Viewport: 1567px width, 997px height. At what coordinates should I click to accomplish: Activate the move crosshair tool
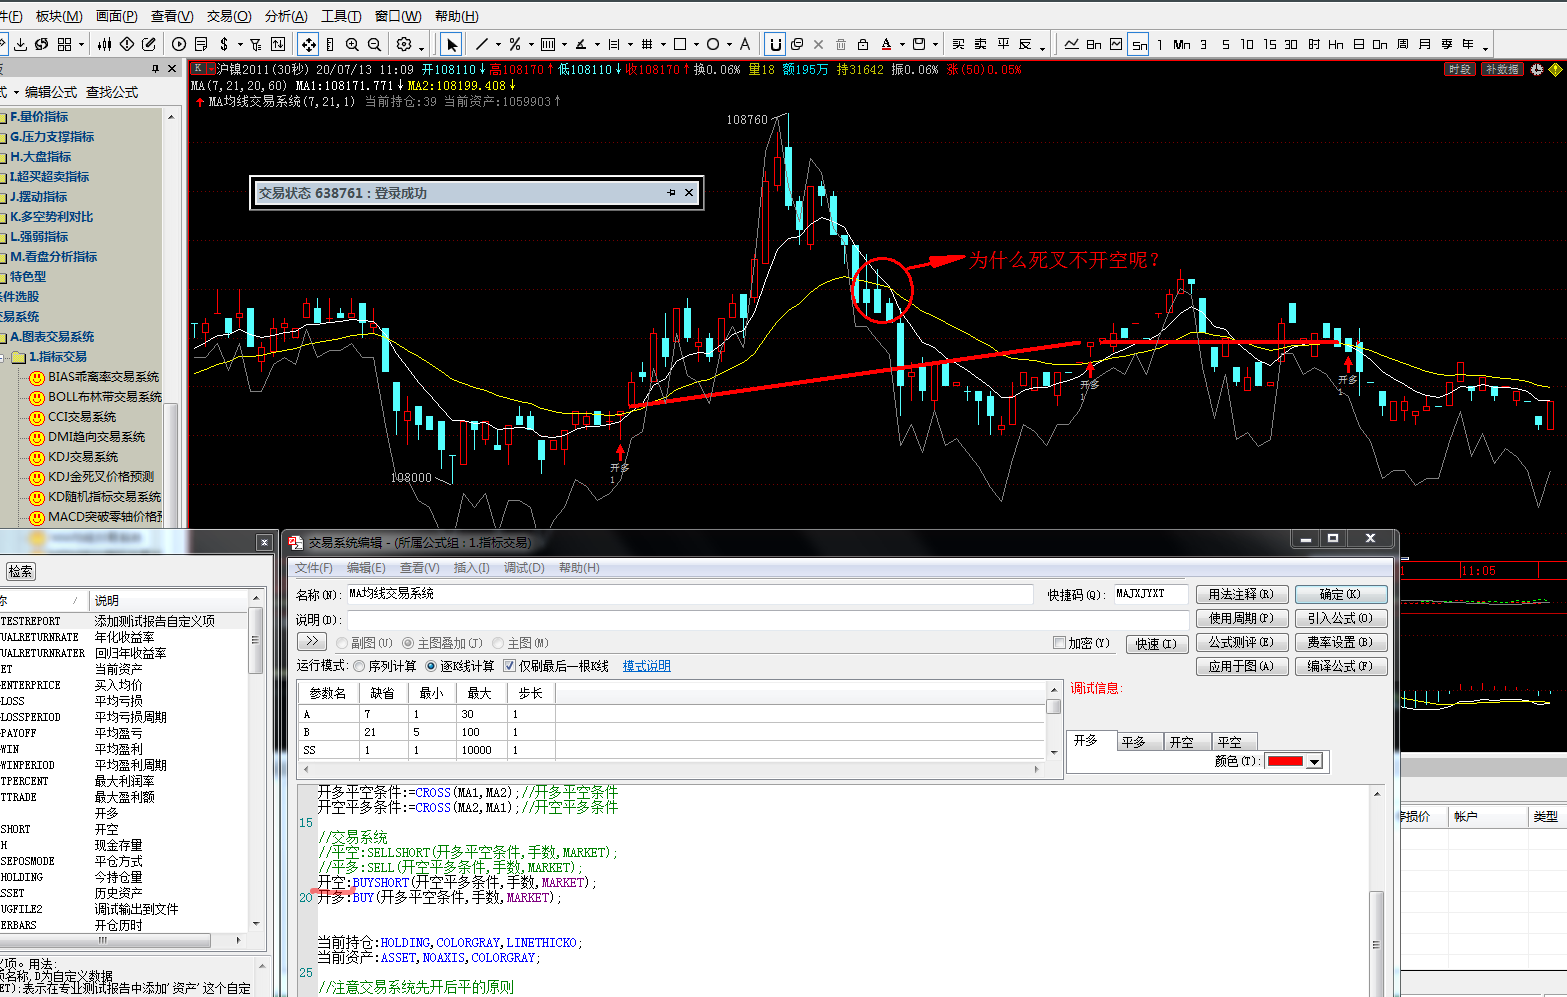tap(308, 44)
